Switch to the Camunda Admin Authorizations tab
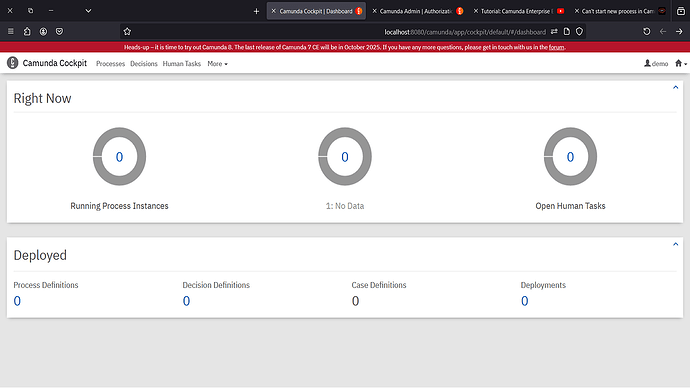This screenshot has width=690, height=388. coord(417,11)
